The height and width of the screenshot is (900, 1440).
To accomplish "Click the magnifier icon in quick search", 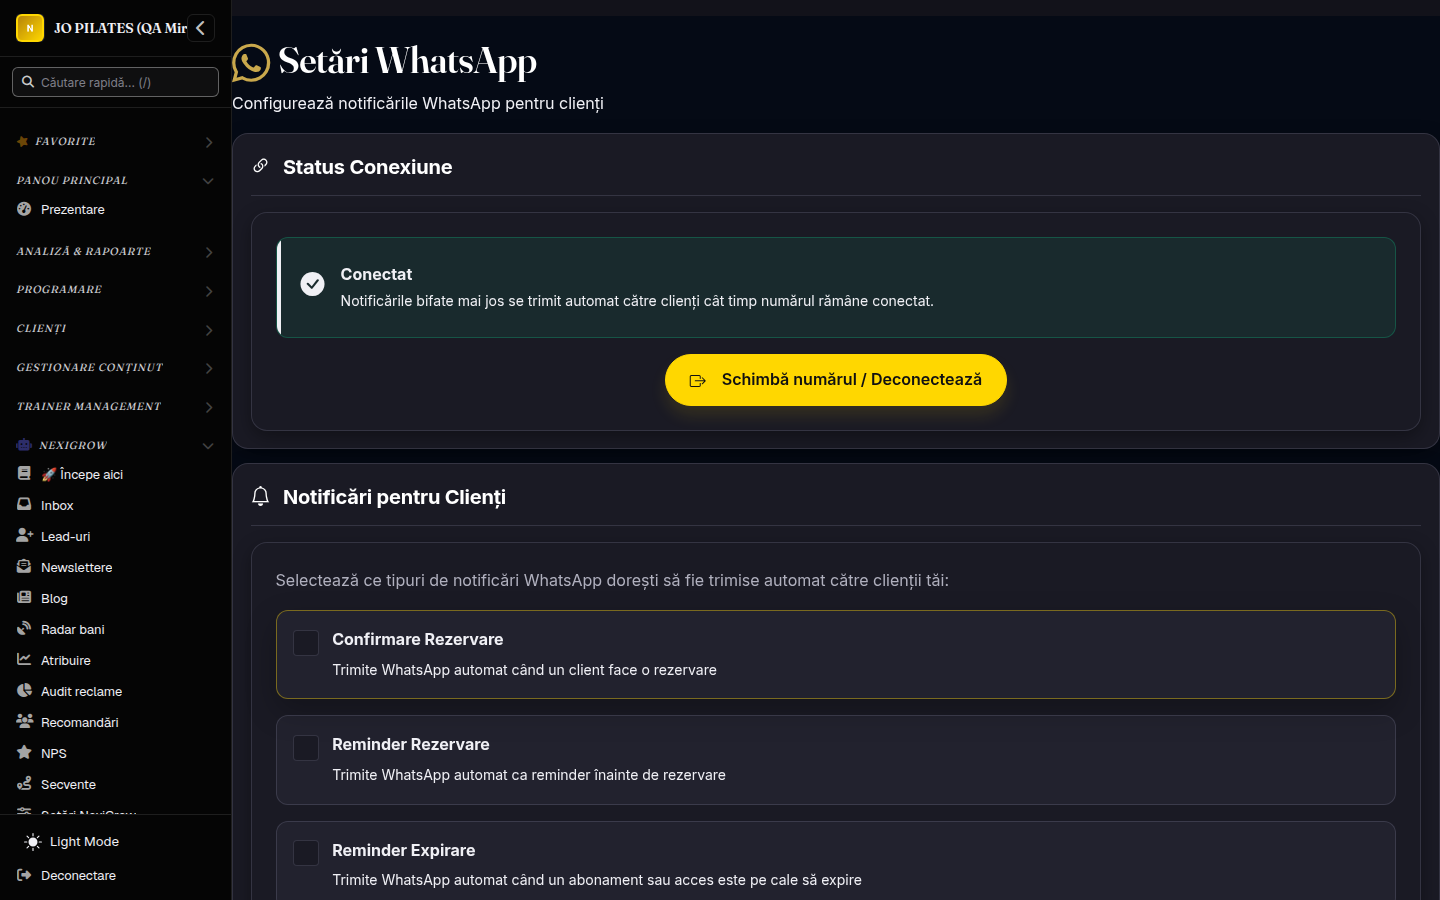I will [x=28, y=82].
